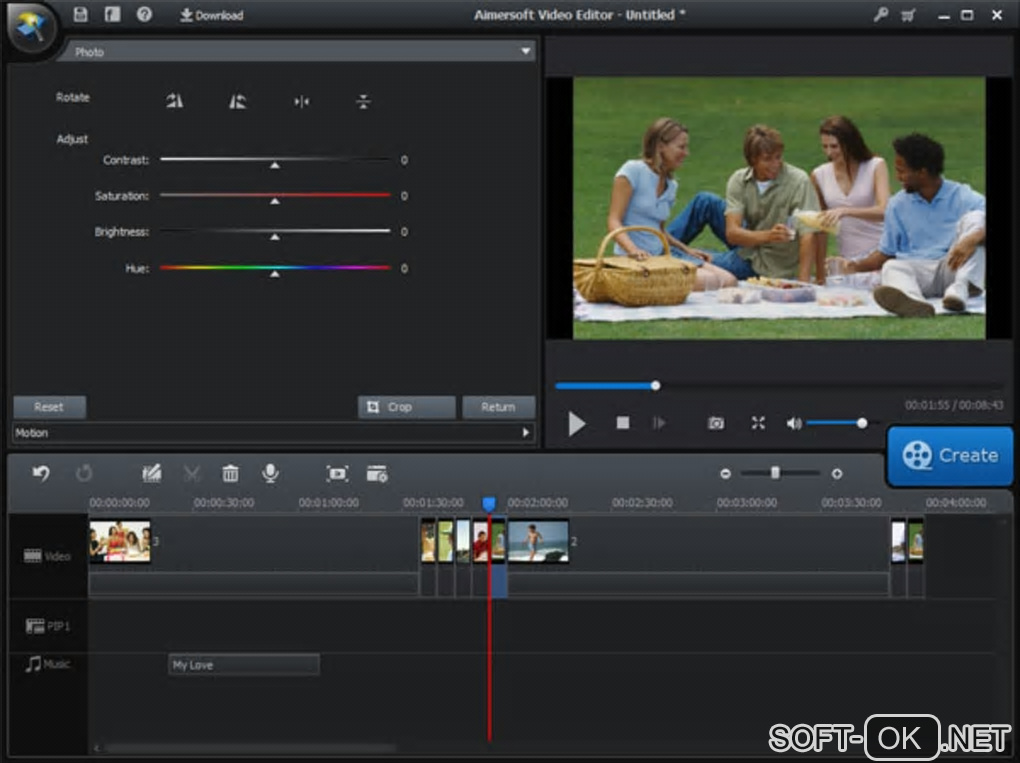Take a snapshot with camera icon
Screen dimensions: 1020x763
click(716, 423)
